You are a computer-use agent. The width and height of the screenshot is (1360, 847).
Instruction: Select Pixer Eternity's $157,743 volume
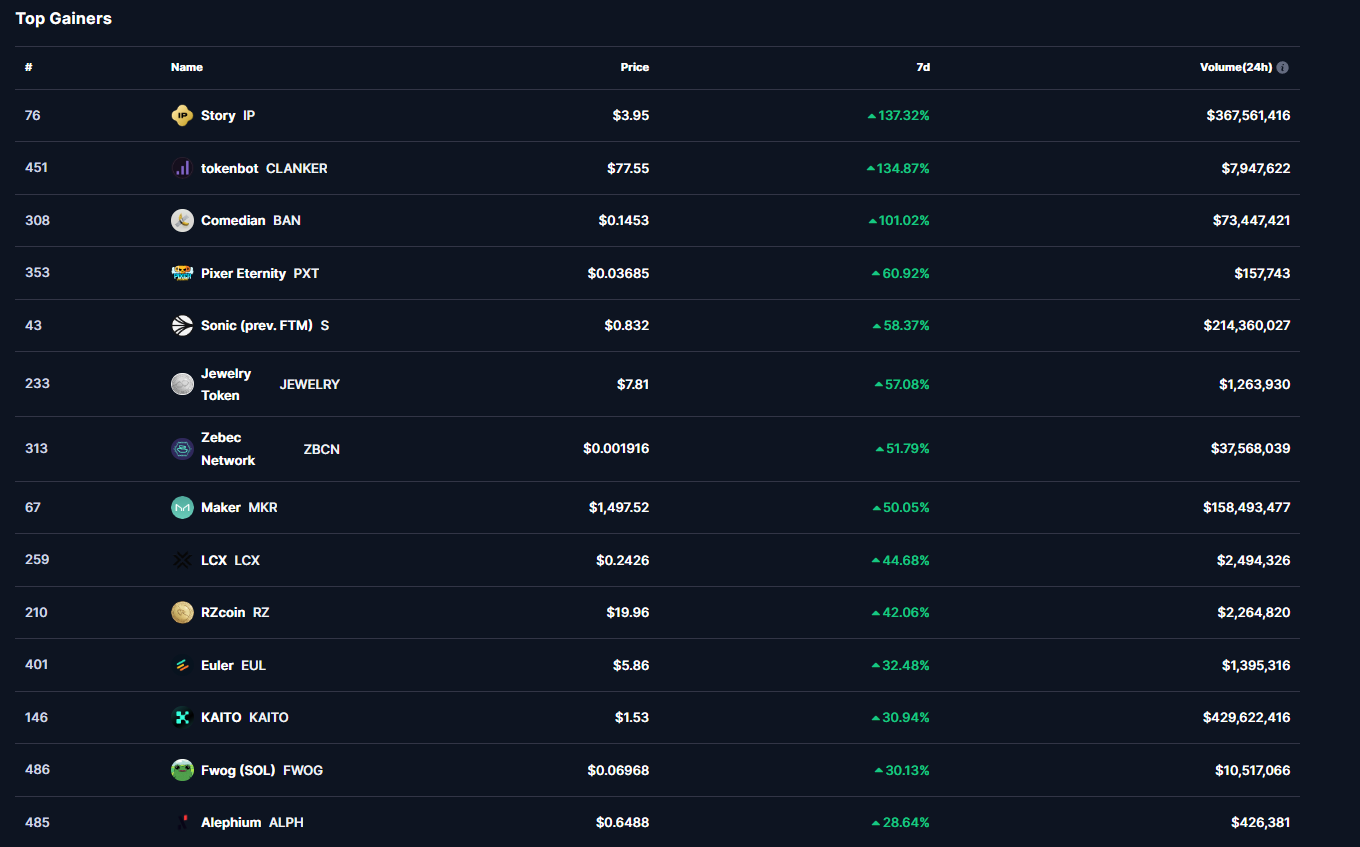[x=1262, y=273]
